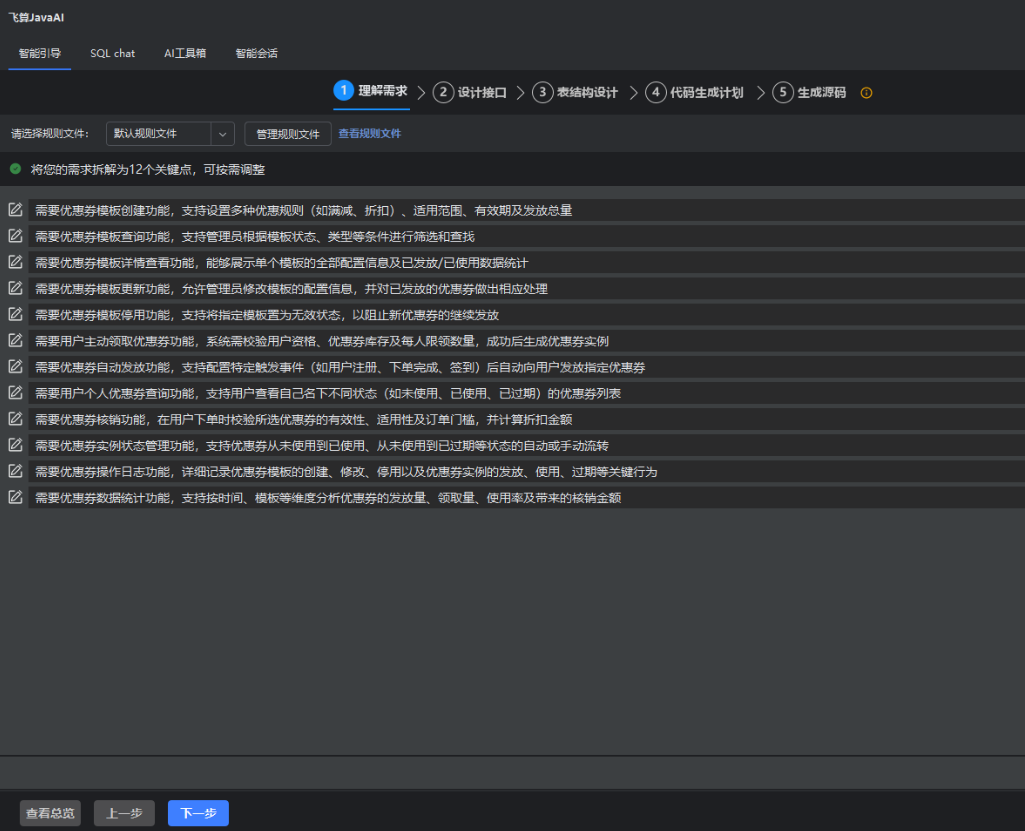Open the AI工具箱 tab
Image resolution: width=1025 pixels, height=831 pixels.
point(185,53)
